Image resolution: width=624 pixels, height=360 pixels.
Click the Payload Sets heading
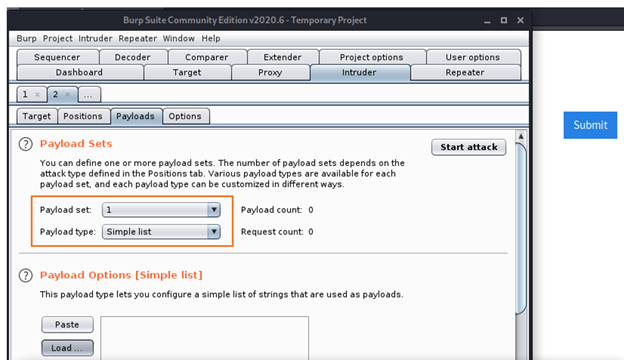(x=76, y=144)
